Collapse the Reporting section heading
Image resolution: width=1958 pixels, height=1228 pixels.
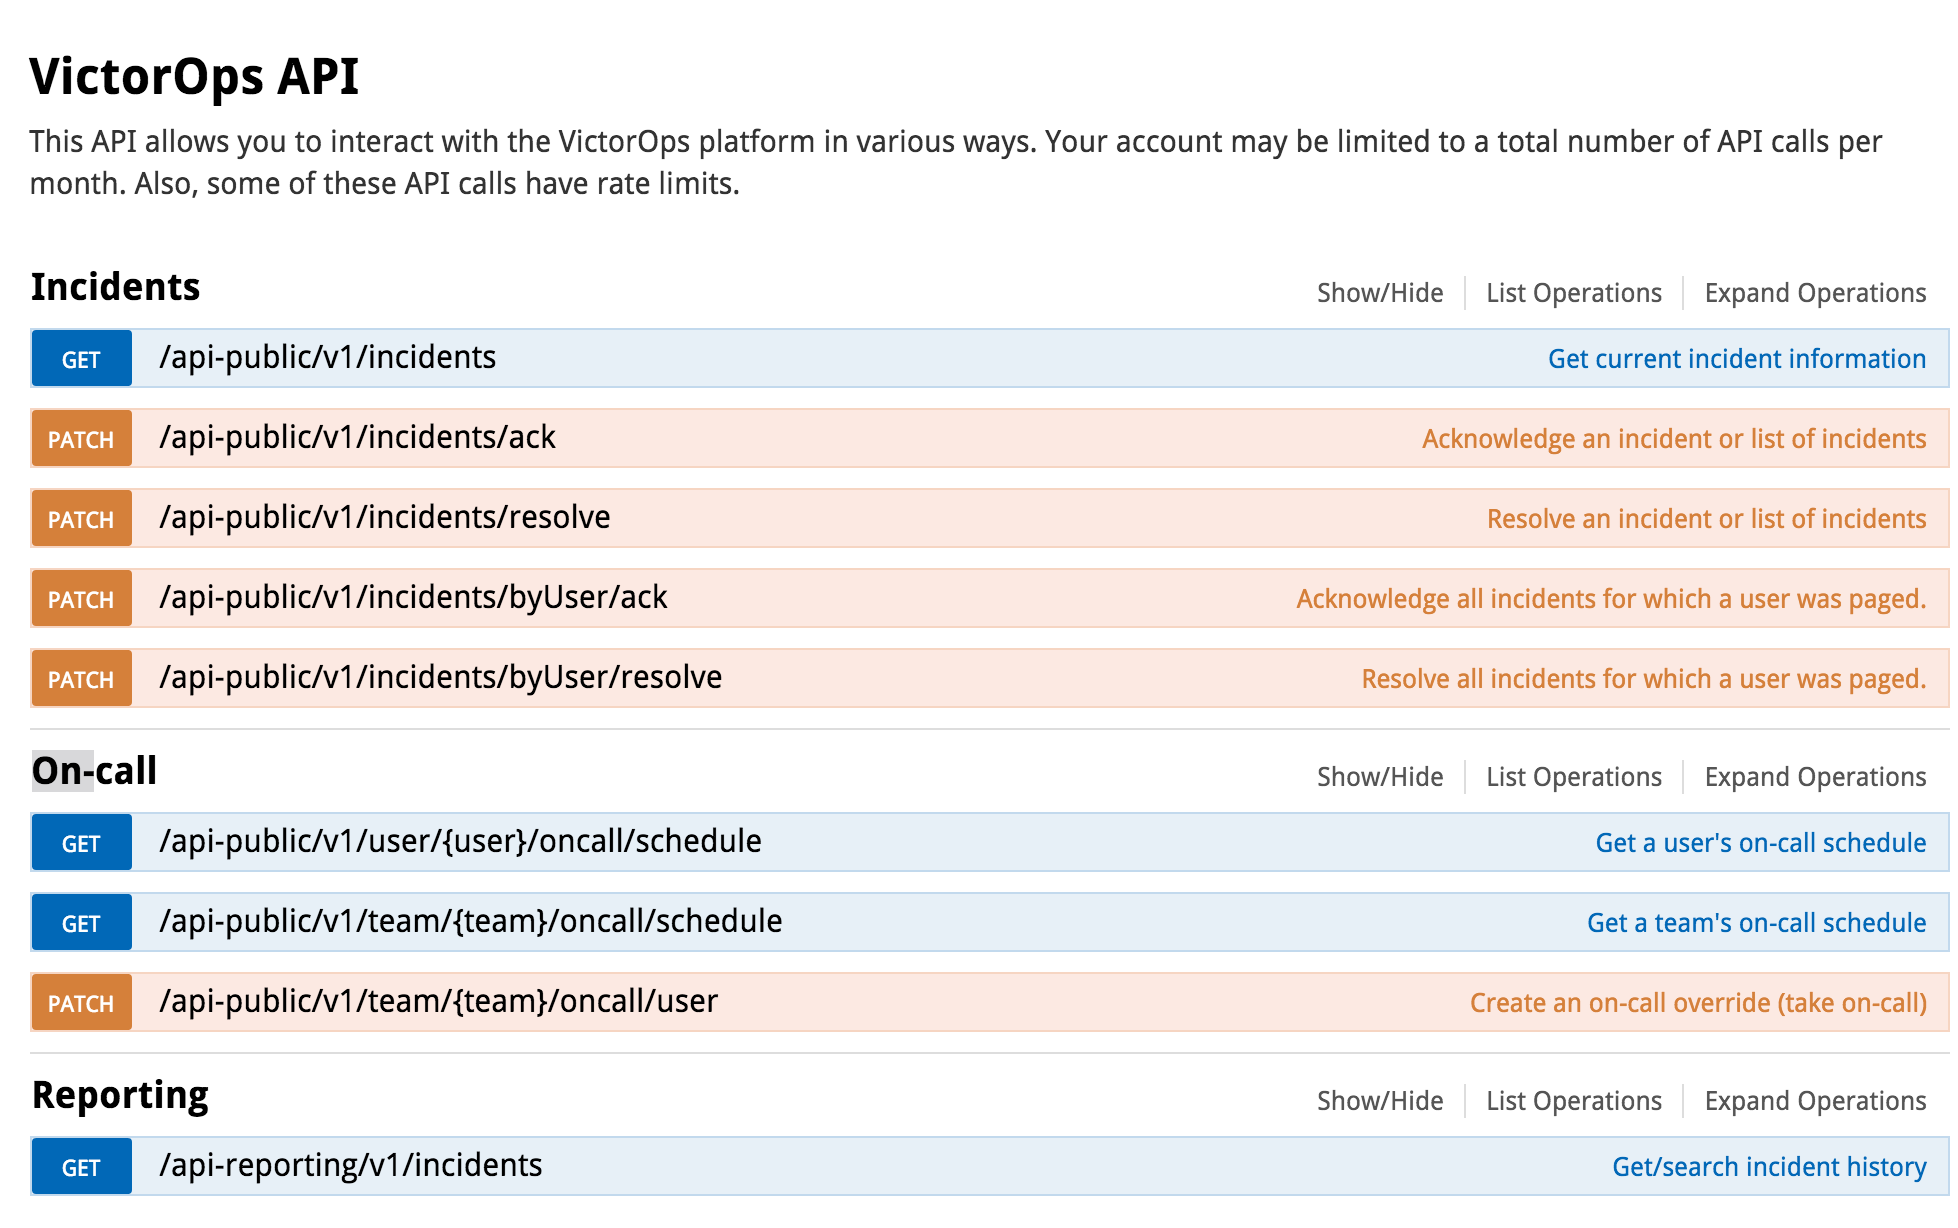click(120, 1096)
